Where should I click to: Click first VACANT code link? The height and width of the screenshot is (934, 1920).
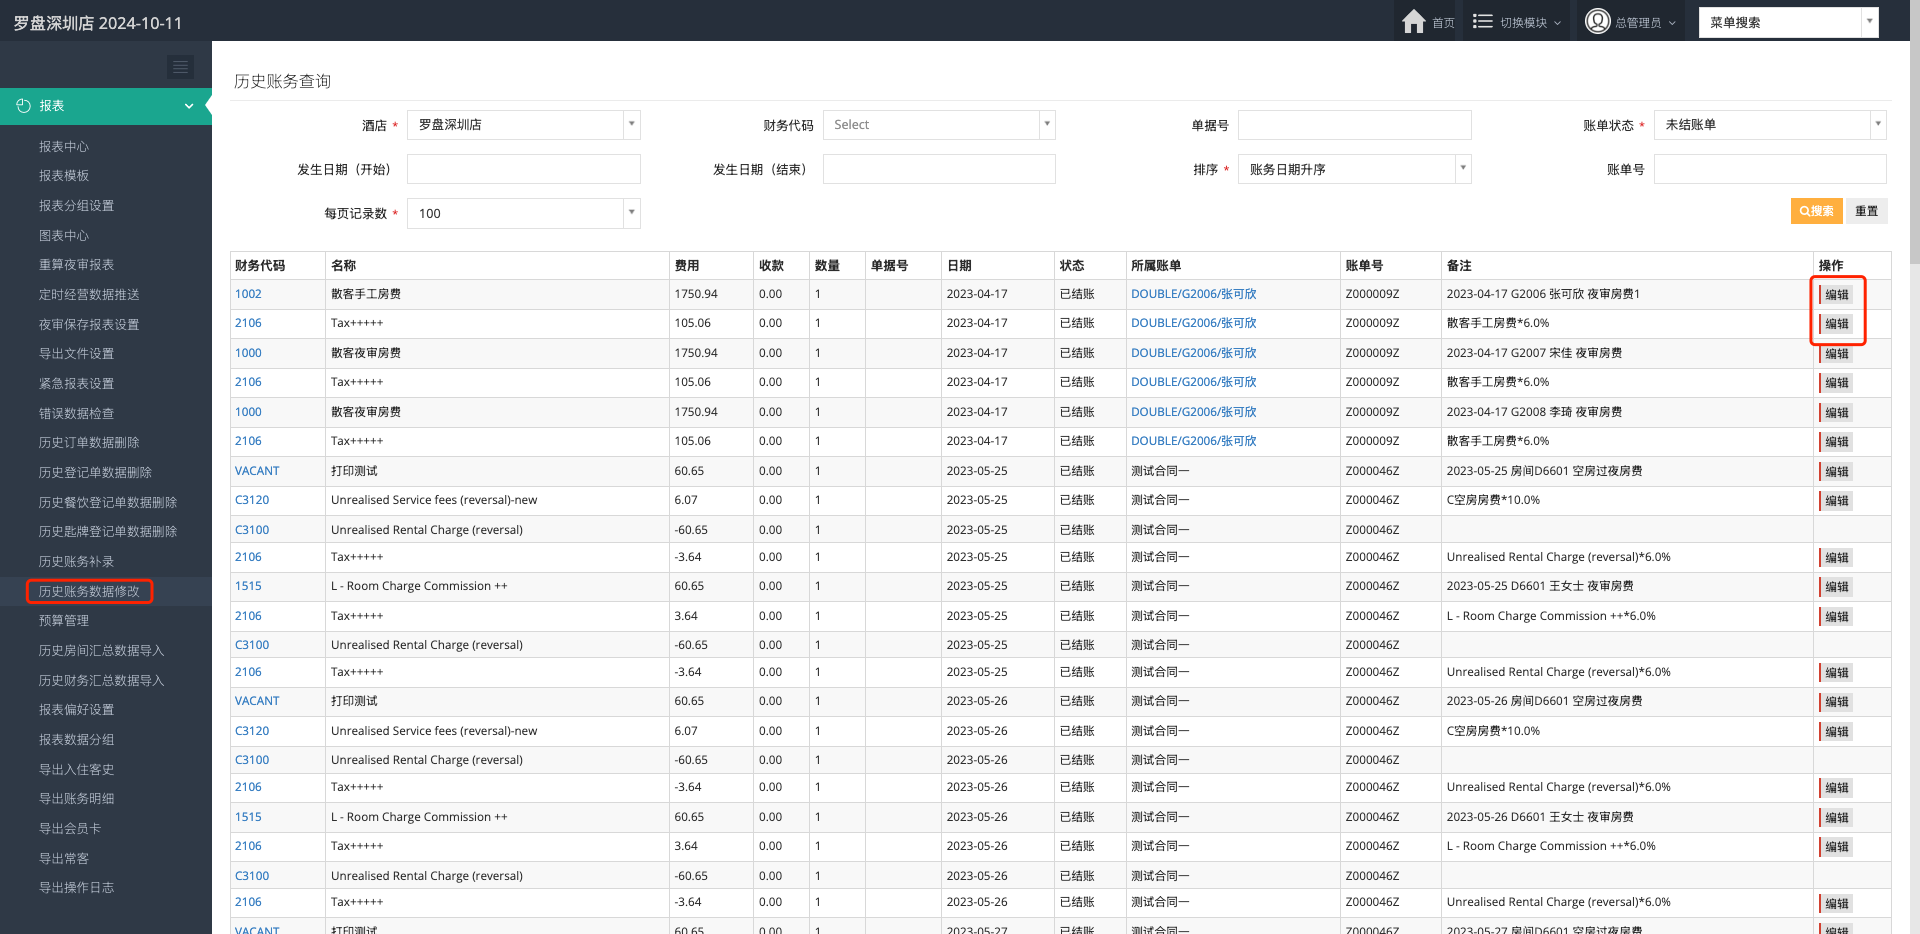257,471
